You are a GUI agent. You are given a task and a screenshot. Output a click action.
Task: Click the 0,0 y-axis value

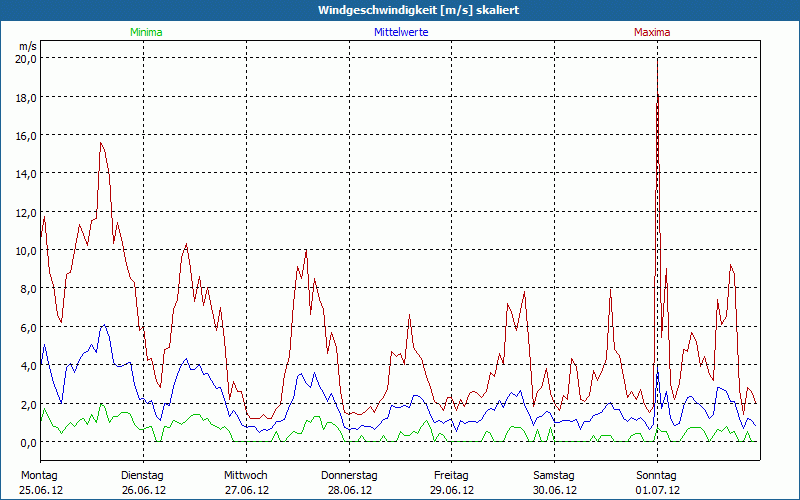(29, 442)
